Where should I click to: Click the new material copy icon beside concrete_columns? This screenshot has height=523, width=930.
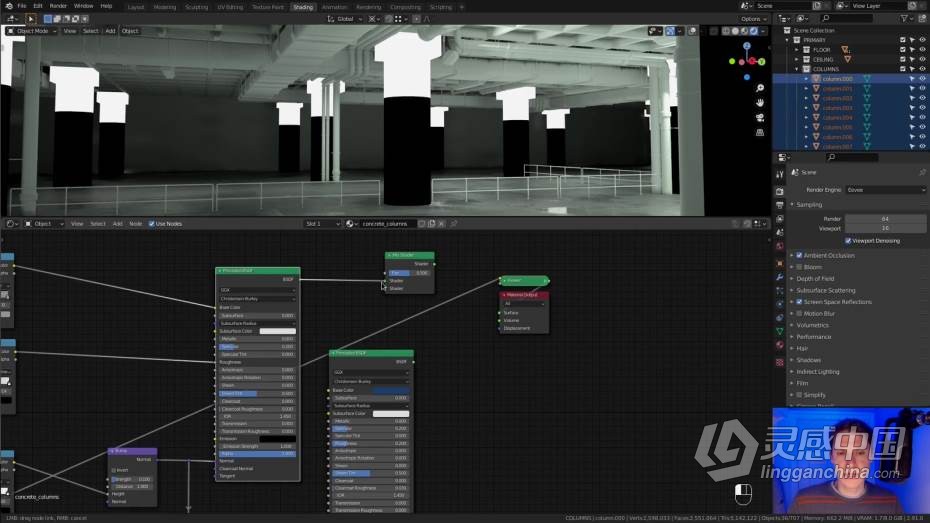pyautogui.click(x=431, y=224)
